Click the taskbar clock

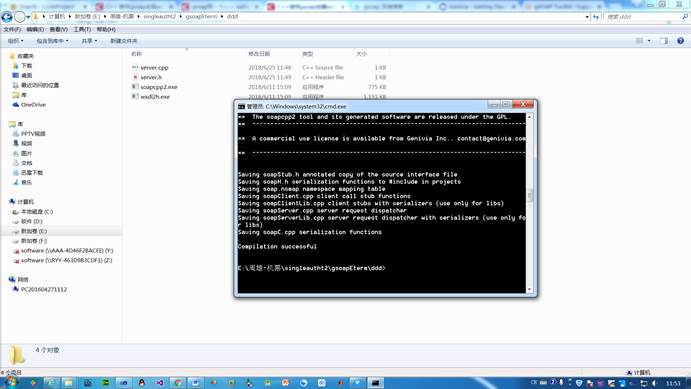(673, 383)
